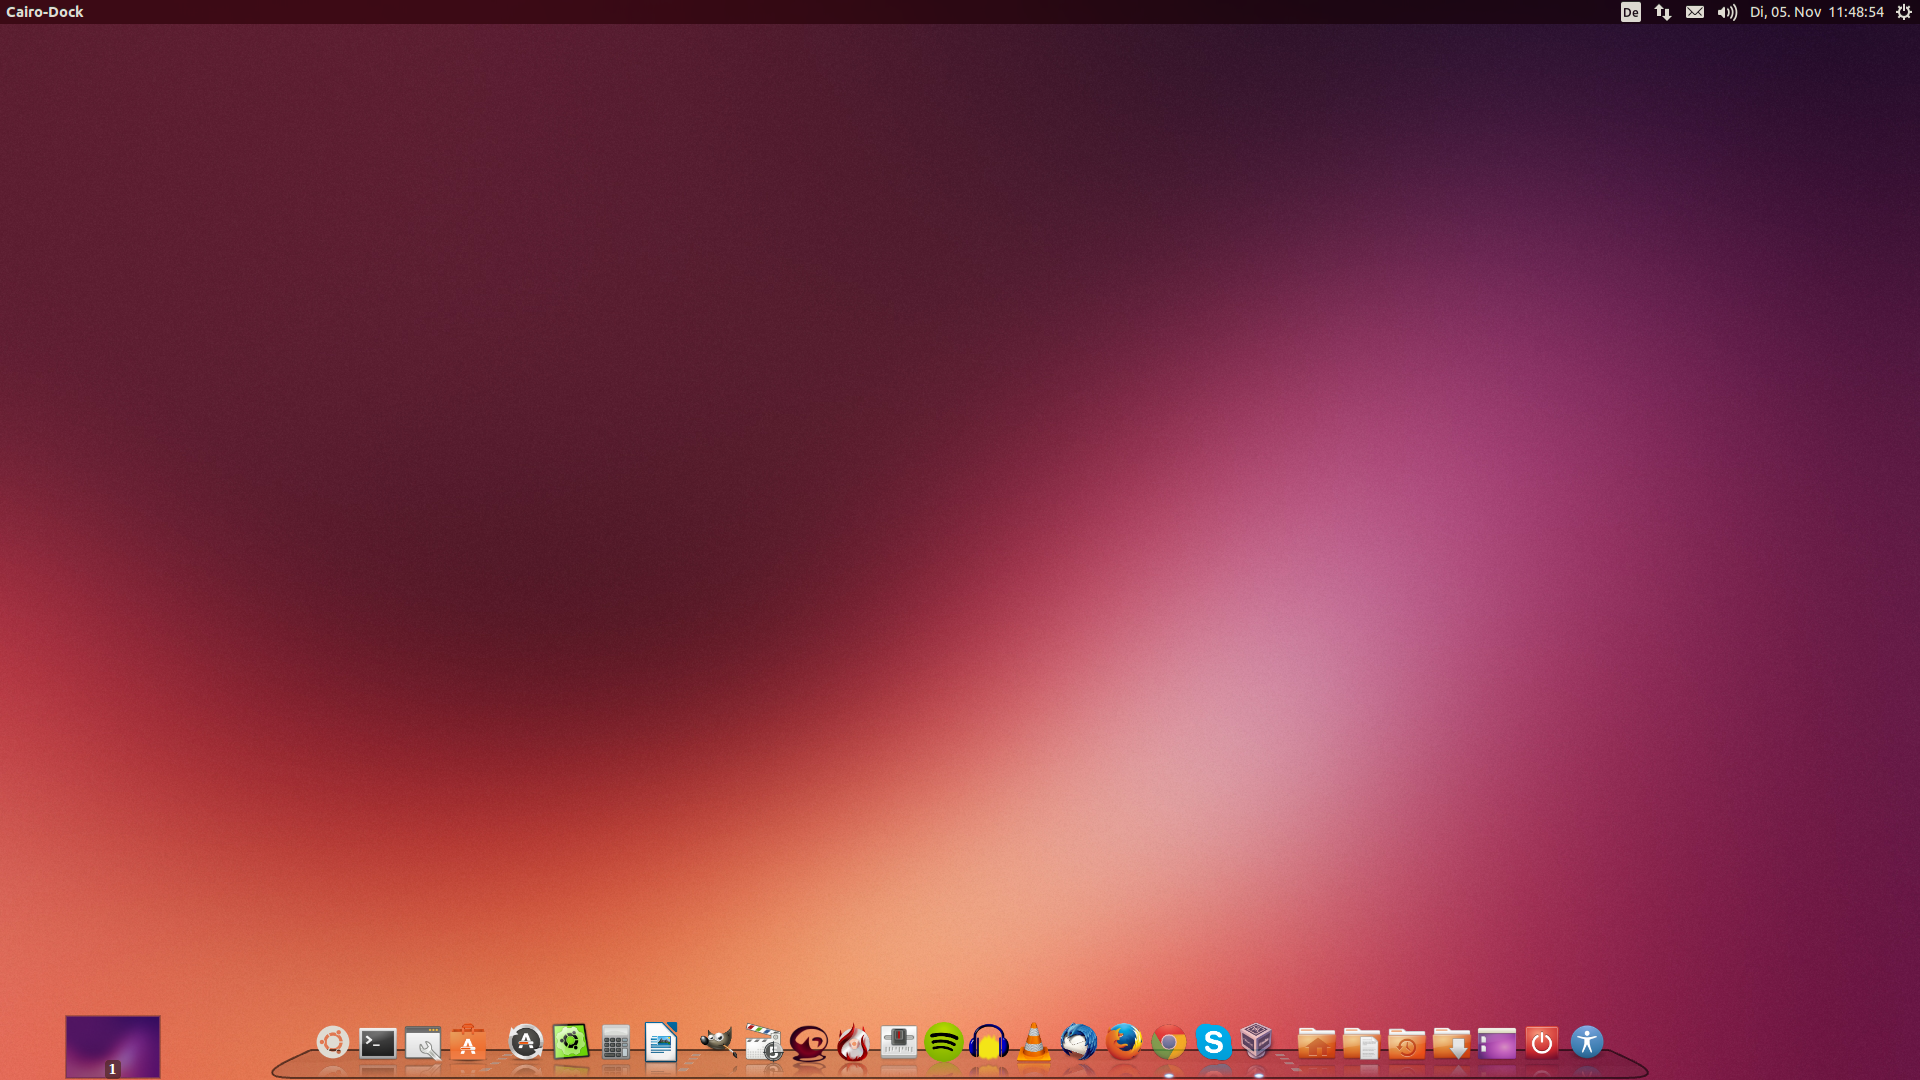
Task: Launch VirtualBox from the dock
Action: click(x=1257, y=1042)
